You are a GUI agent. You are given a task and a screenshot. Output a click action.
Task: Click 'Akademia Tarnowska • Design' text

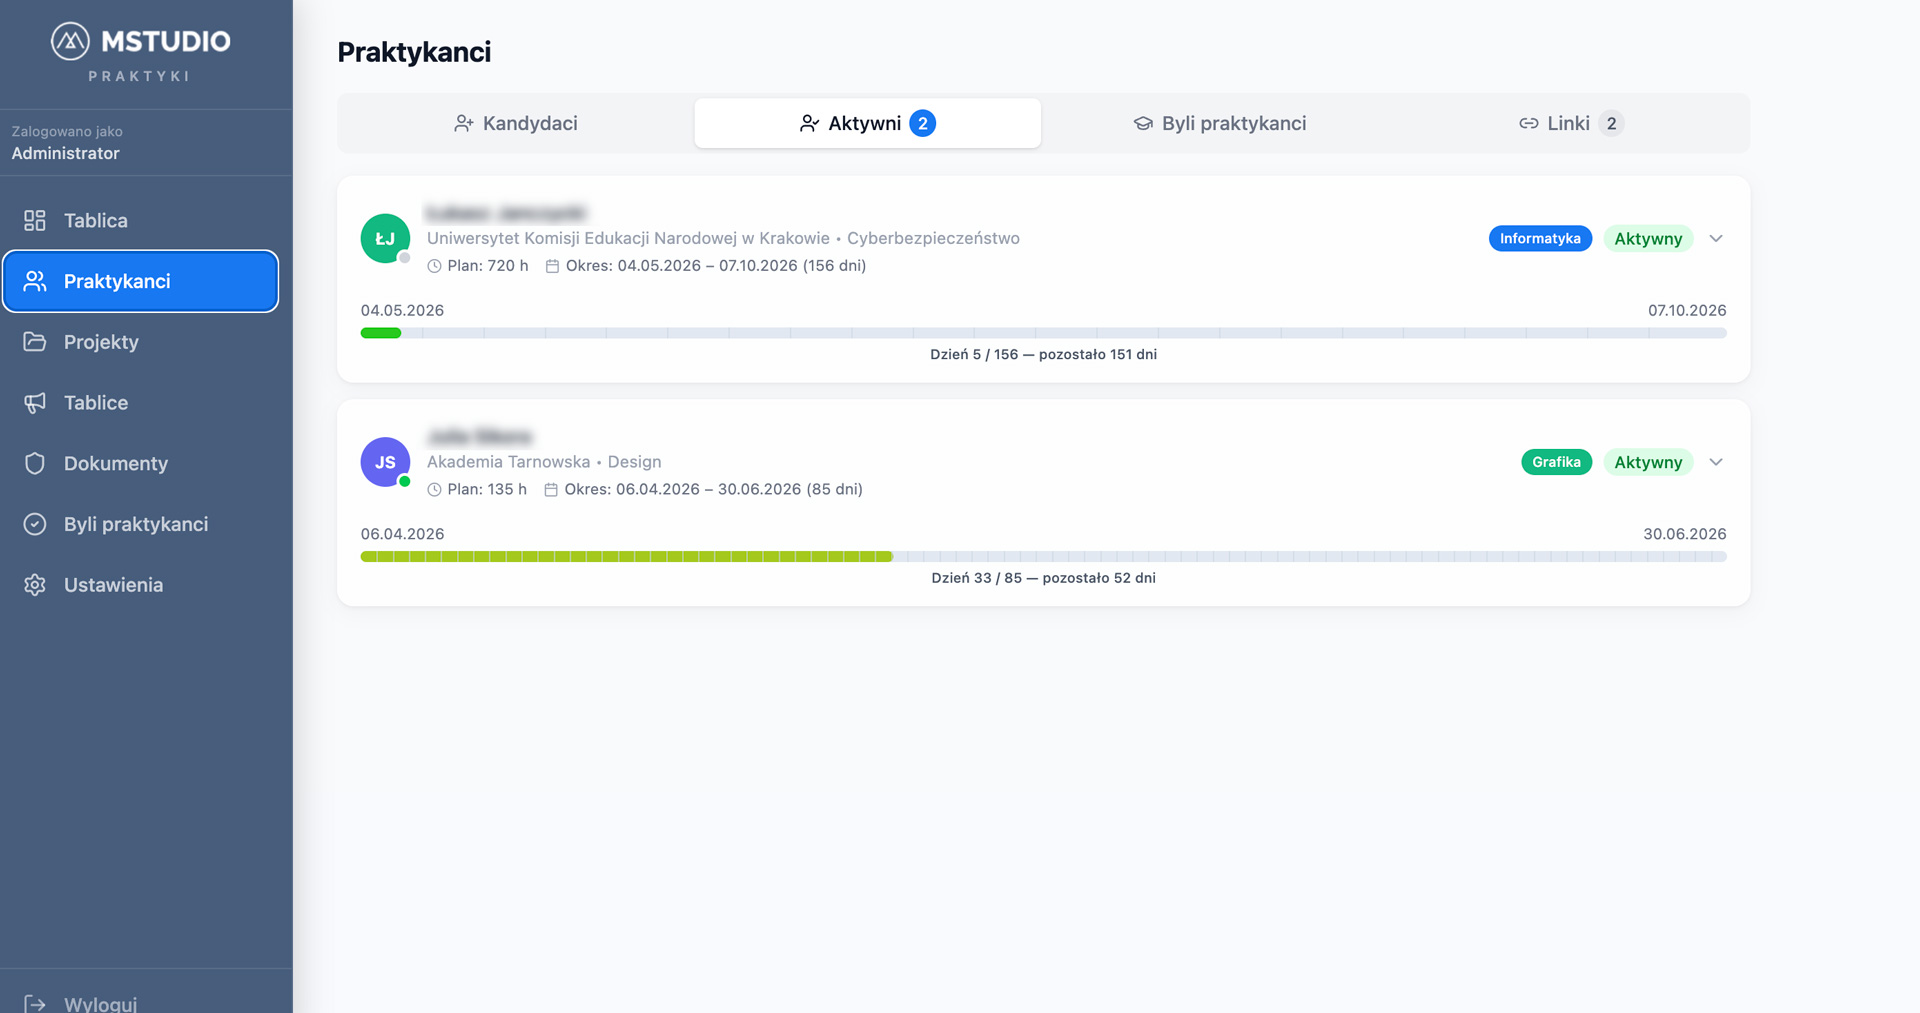click(544, 462)
